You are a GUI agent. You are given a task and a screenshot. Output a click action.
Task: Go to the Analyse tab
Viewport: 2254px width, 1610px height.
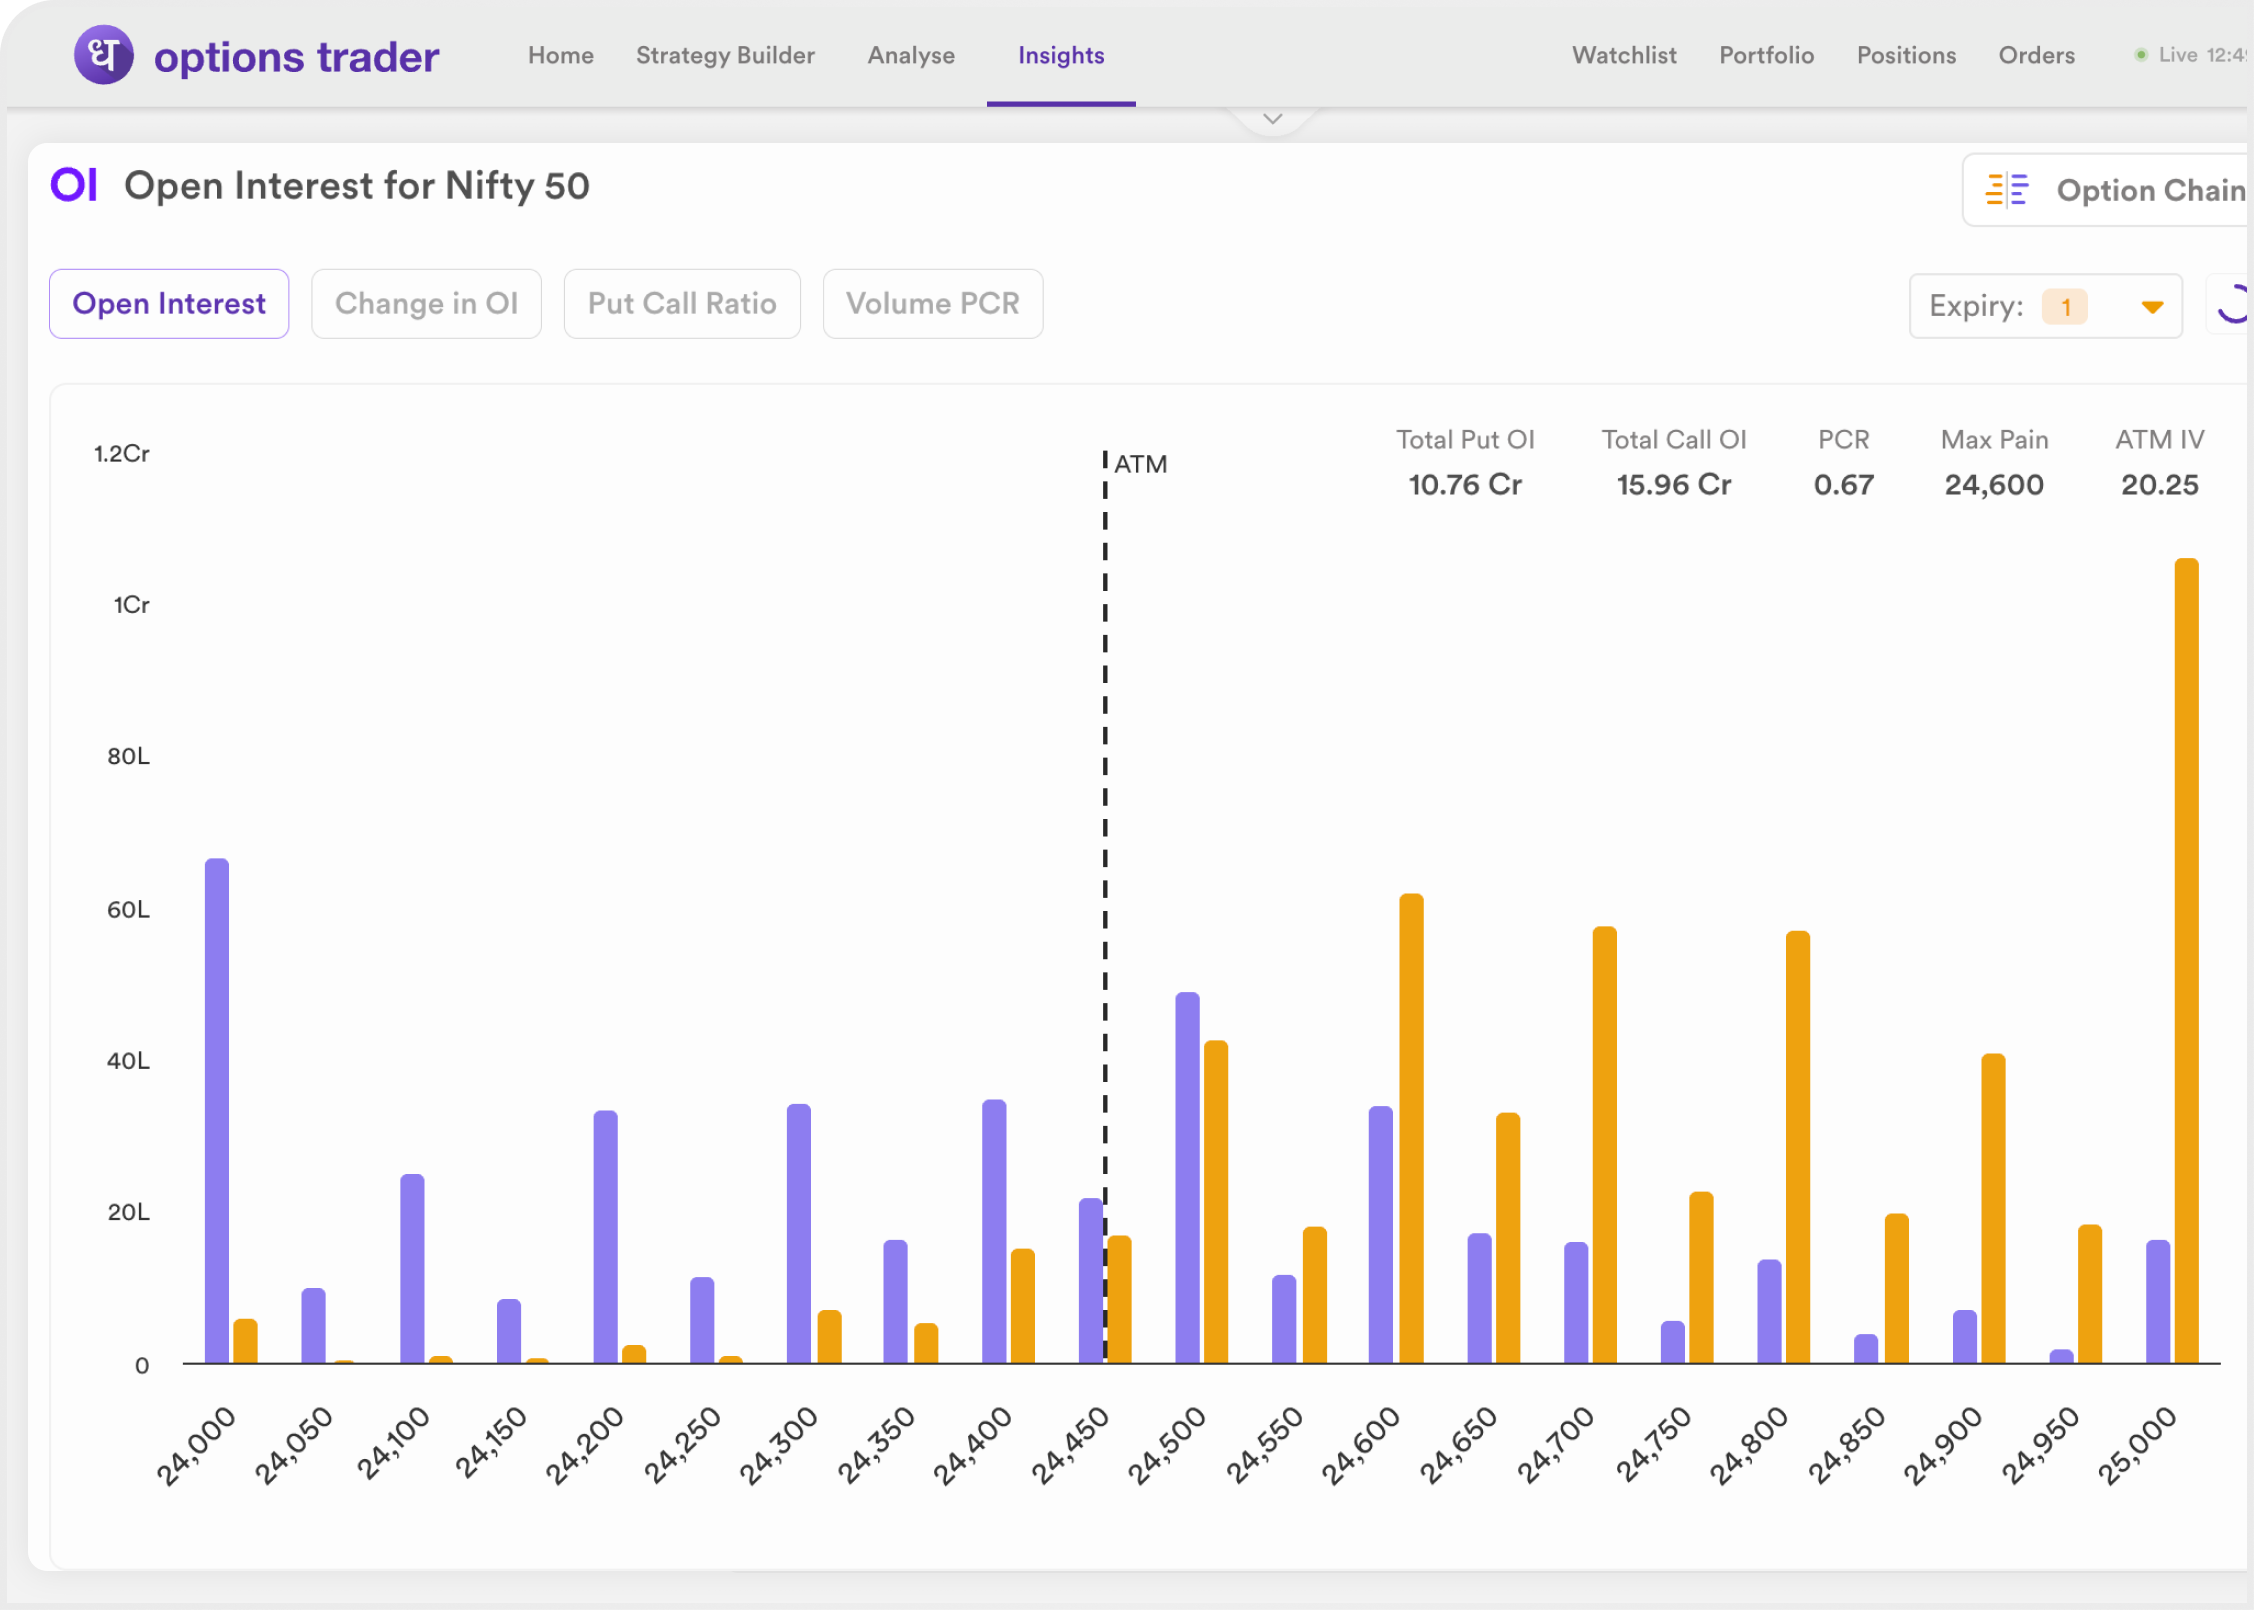point(910,56)
